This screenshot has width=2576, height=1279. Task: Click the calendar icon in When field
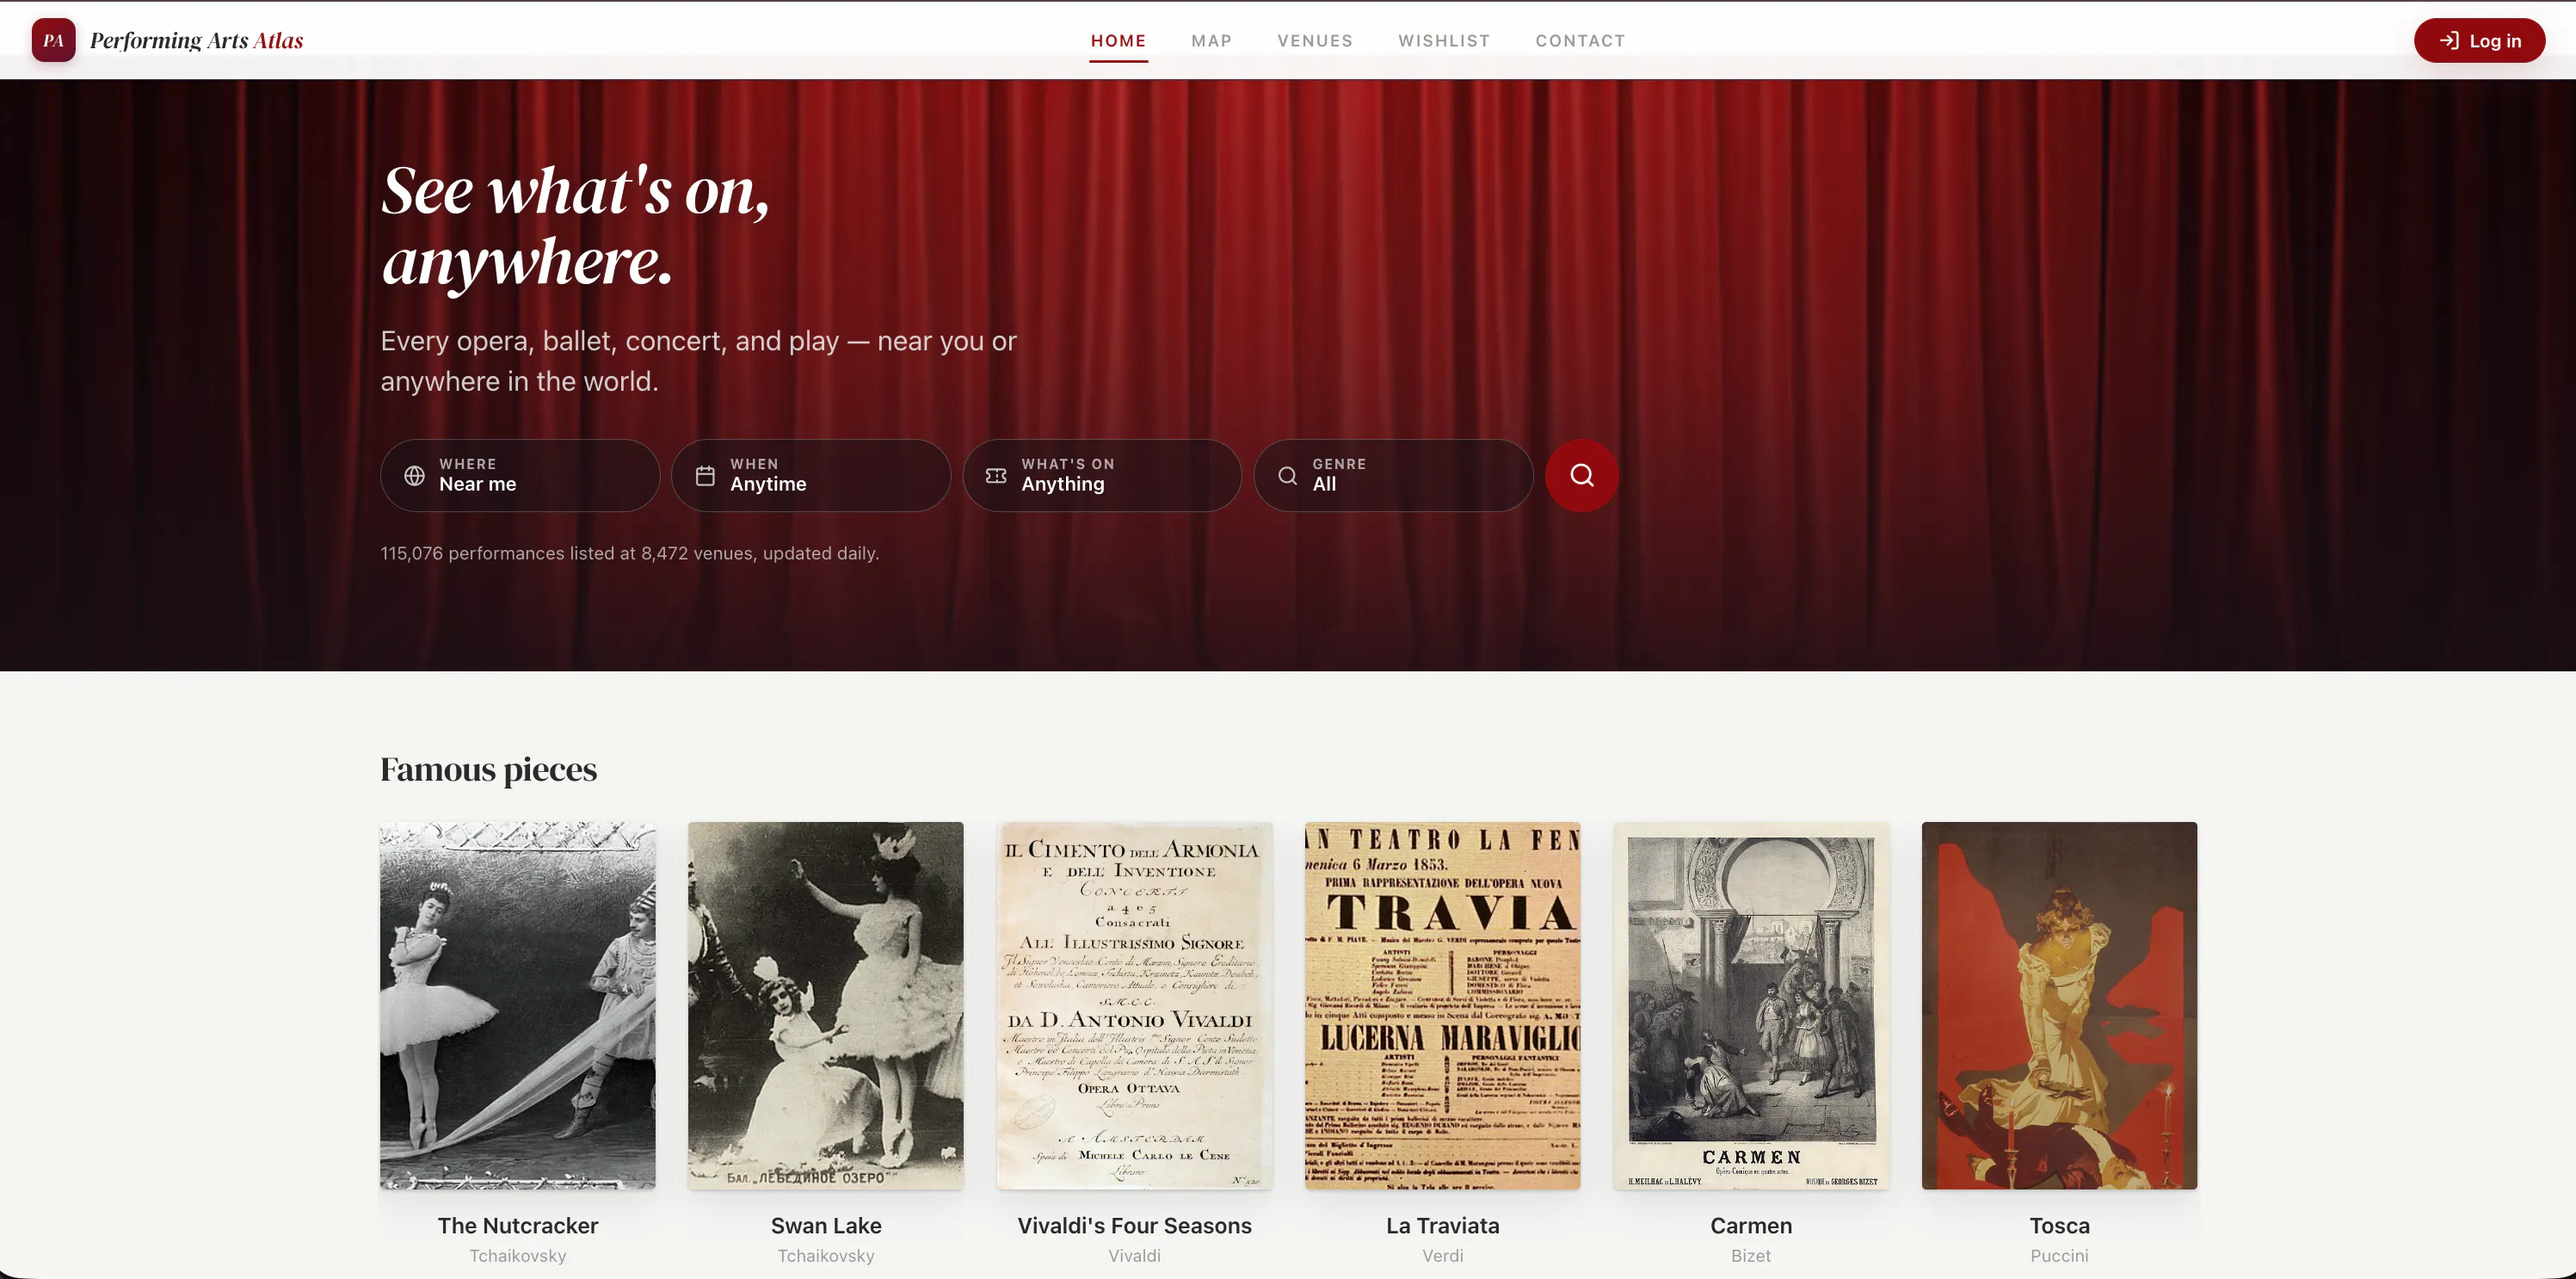click(705, 476)
